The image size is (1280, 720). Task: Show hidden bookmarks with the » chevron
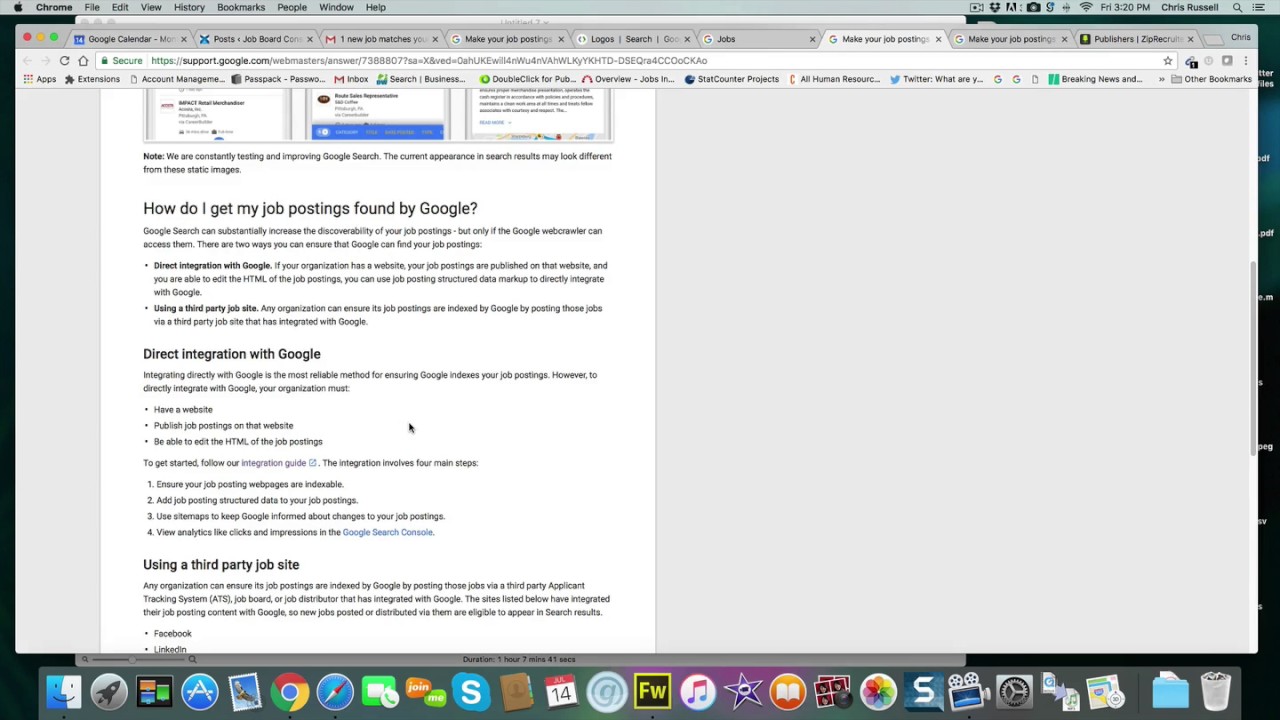(x=1161, y=79)
